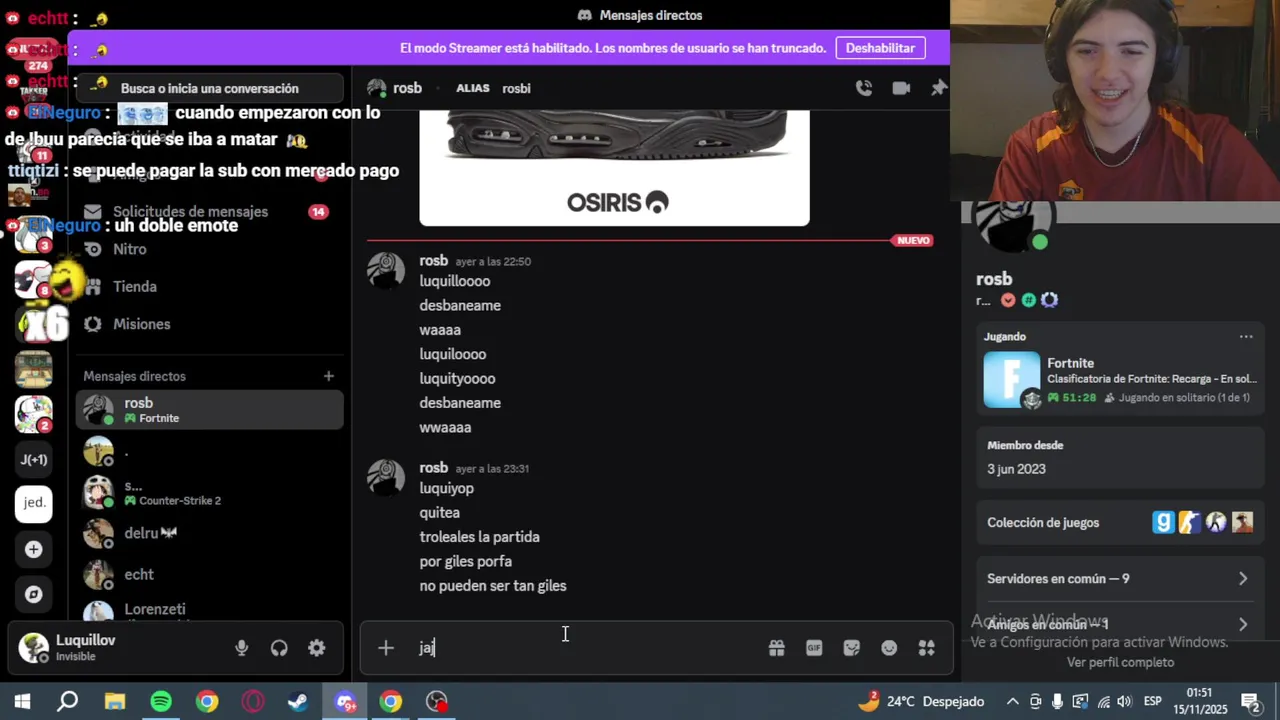Open Opera GX from the taskbar
1280x720 pixels.
[x=252, y=702]
